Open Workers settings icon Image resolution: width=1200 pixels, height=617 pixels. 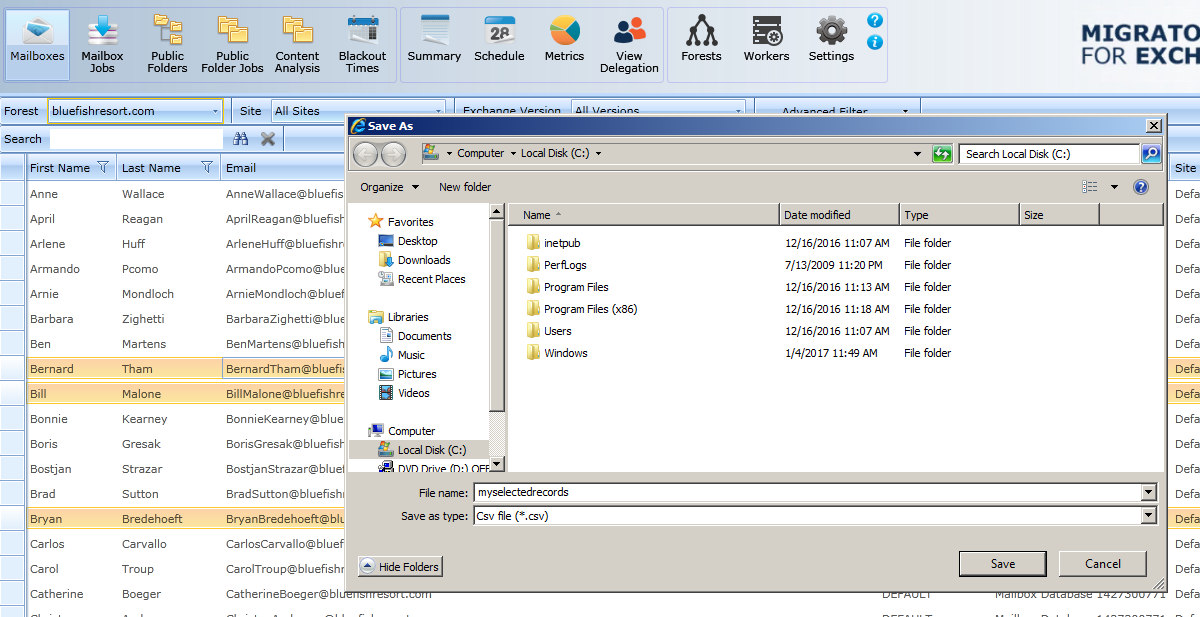click(766, 40)
